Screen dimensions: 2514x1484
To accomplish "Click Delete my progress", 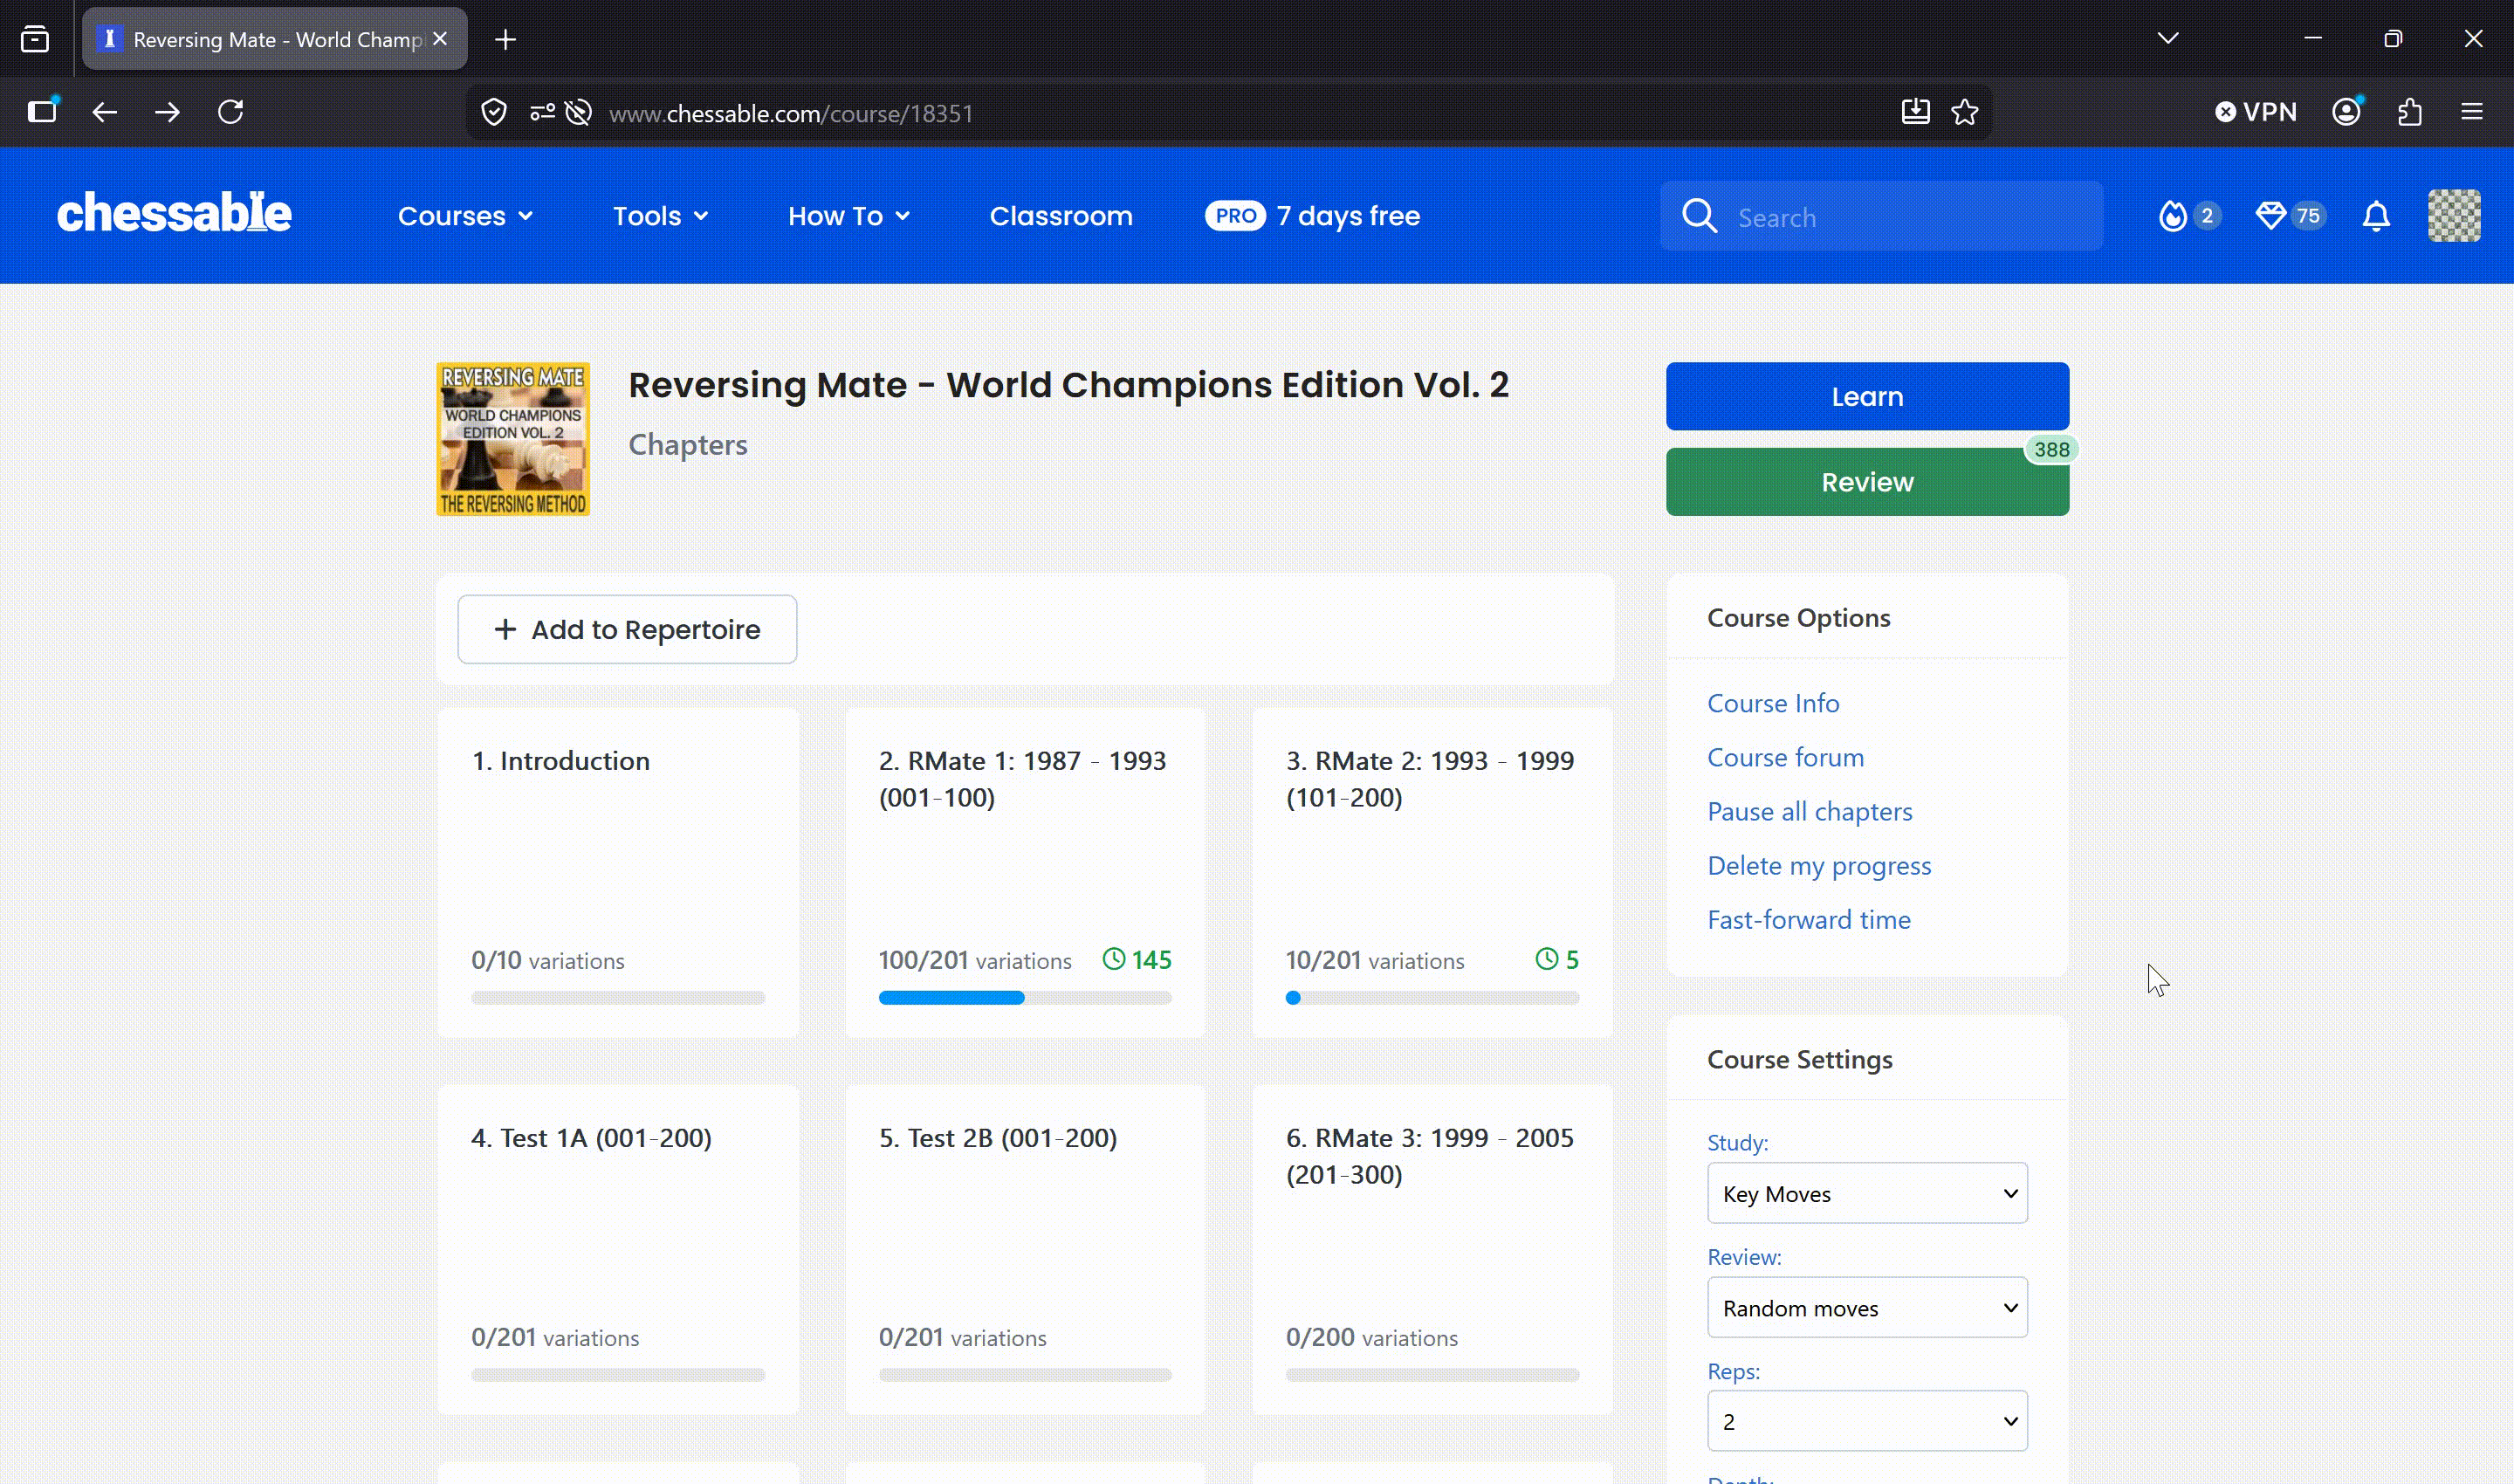I will [1819, 865].
